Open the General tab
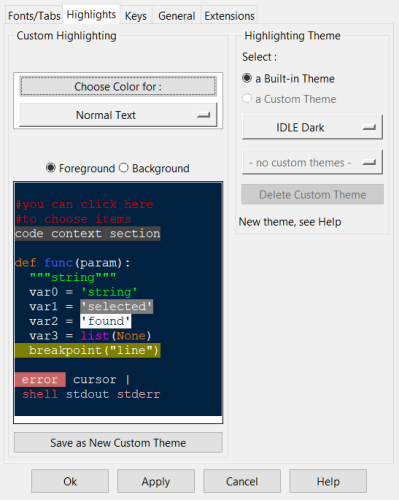 (x=176, y=16)
